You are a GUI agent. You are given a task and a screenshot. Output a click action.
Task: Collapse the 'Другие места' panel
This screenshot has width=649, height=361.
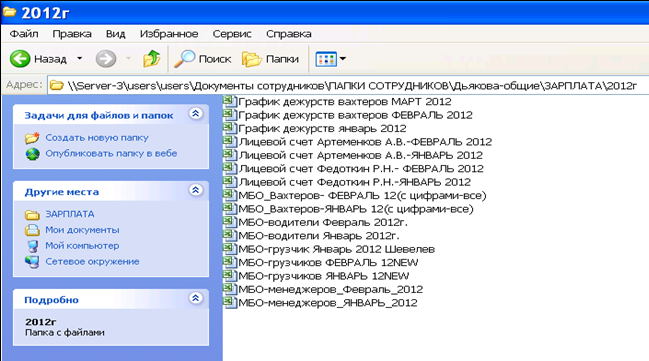[195, 190]
